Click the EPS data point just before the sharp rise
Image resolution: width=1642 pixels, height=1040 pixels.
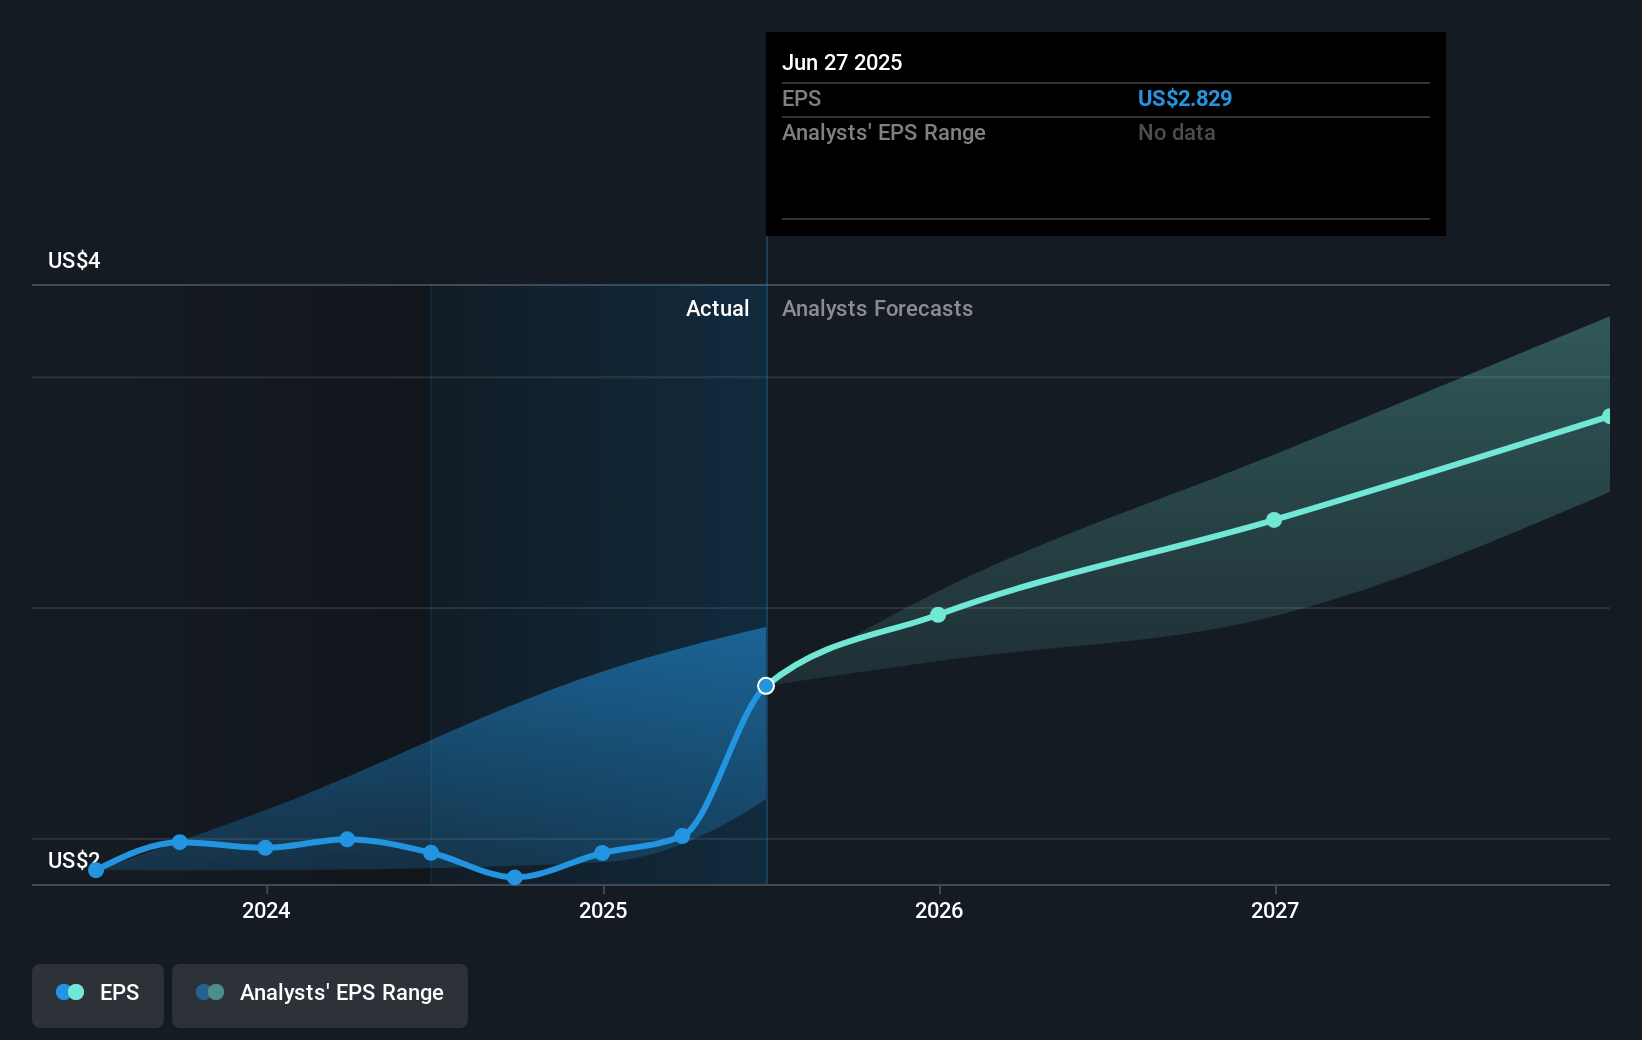[682, 836]
